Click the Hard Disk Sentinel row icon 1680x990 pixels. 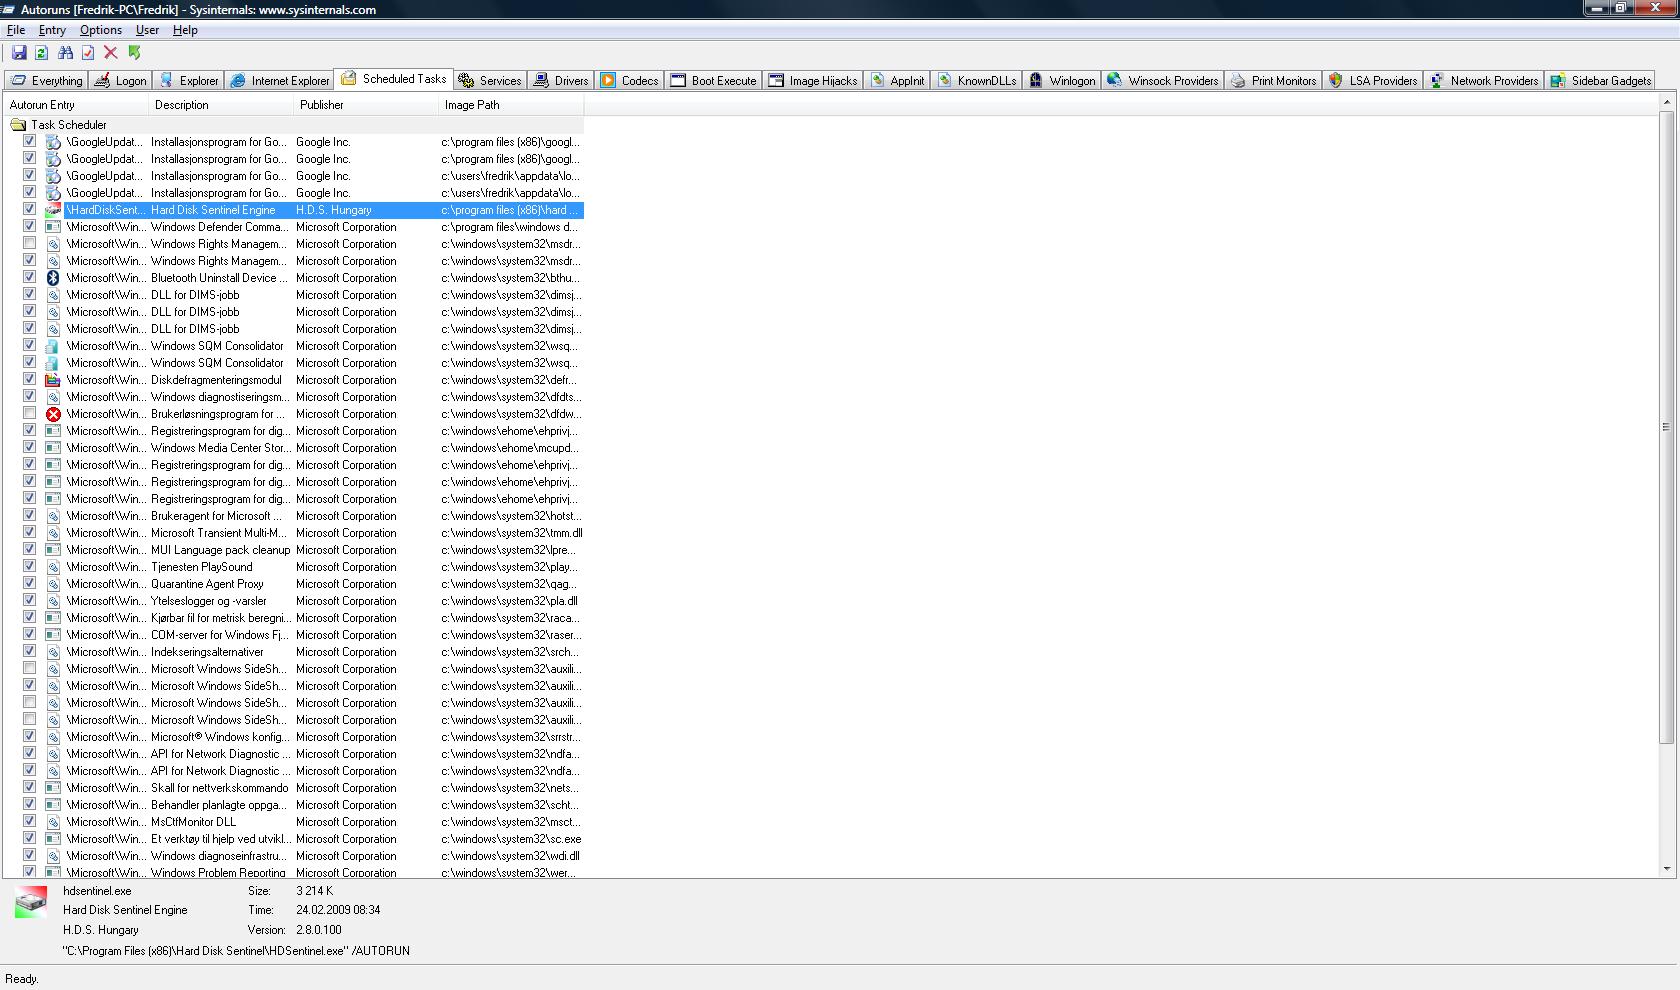click(x=53, y=210)
